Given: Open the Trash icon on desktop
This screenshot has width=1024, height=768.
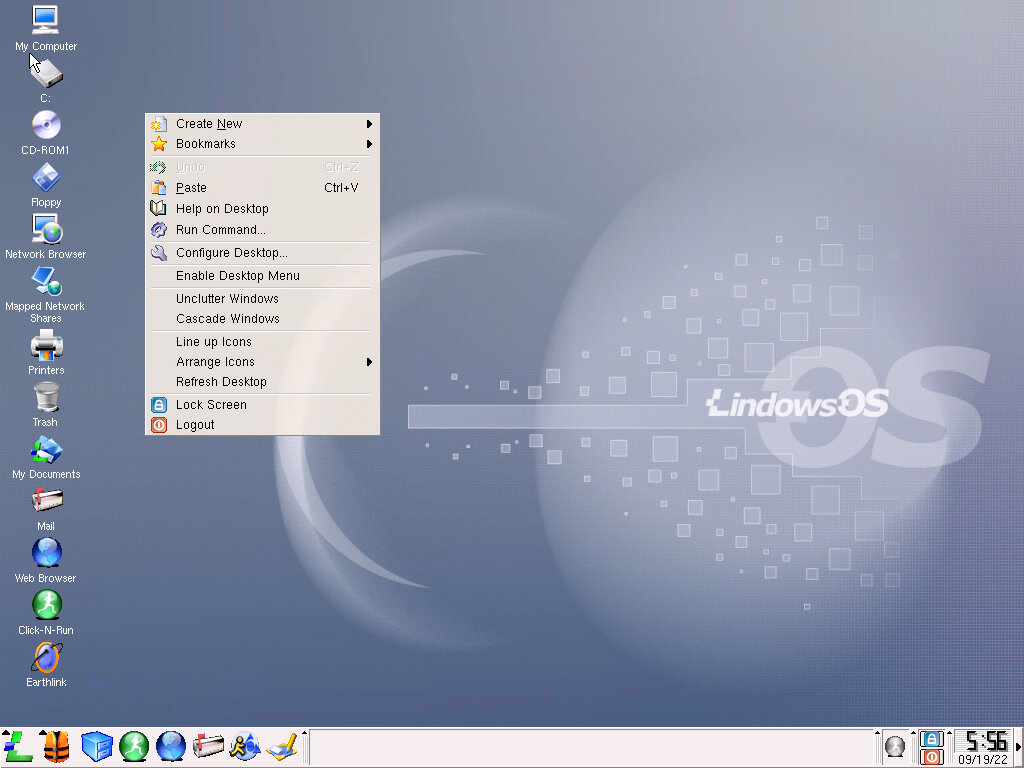Looking at the screenshot, I should coord(46,398).
